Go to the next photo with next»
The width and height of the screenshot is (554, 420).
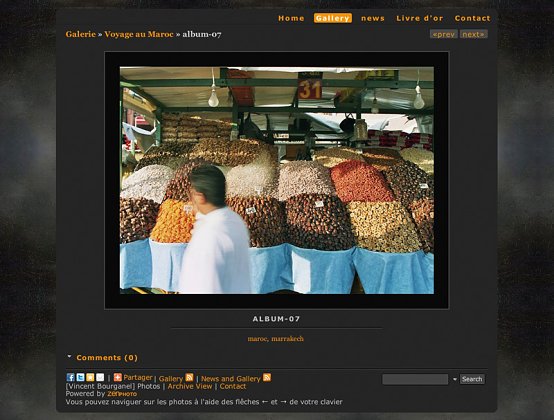(x=473, y=34)
